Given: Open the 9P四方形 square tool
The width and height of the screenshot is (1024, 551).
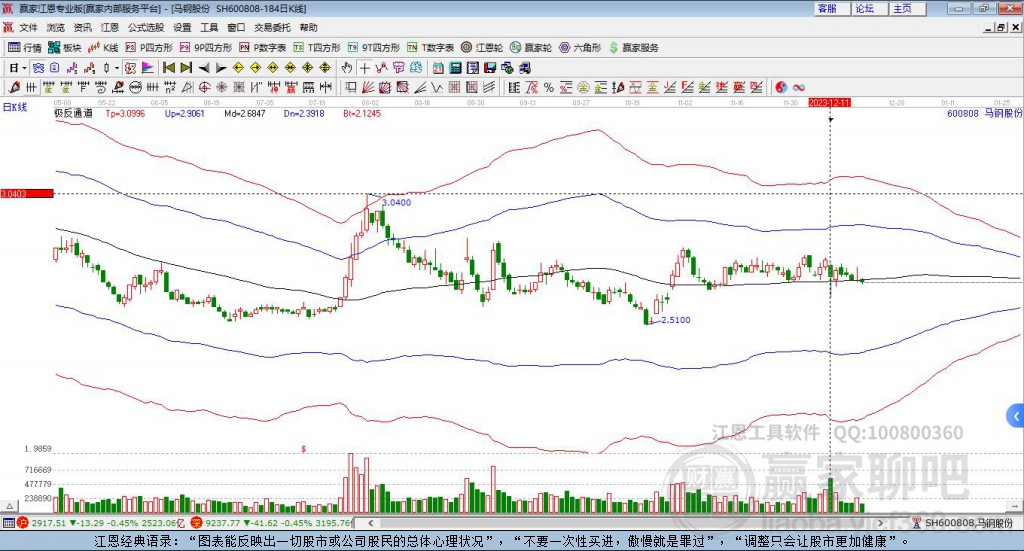Looking at the screenshot, I should pos(206,48).
